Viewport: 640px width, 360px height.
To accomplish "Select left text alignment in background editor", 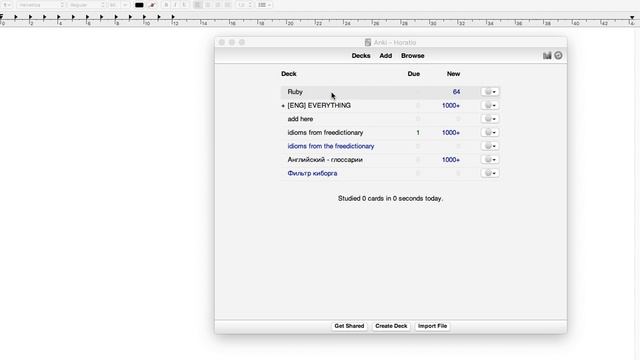I will pyautogui.click(x=198, y=5).
